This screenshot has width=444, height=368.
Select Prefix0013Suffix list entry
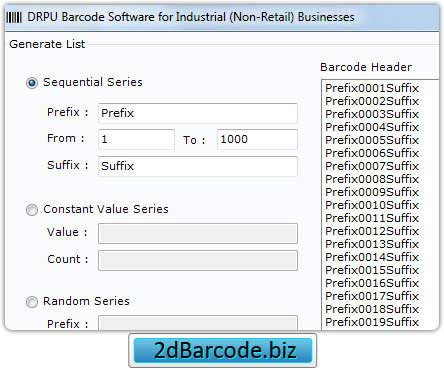point(372,244)
